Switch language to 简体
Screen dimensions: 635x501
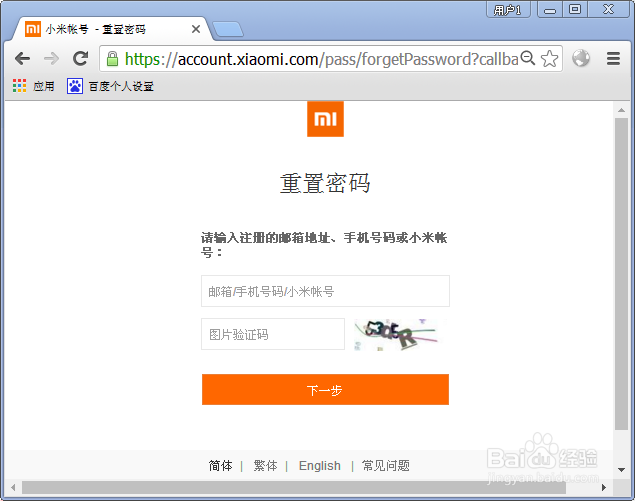(221, 466)
